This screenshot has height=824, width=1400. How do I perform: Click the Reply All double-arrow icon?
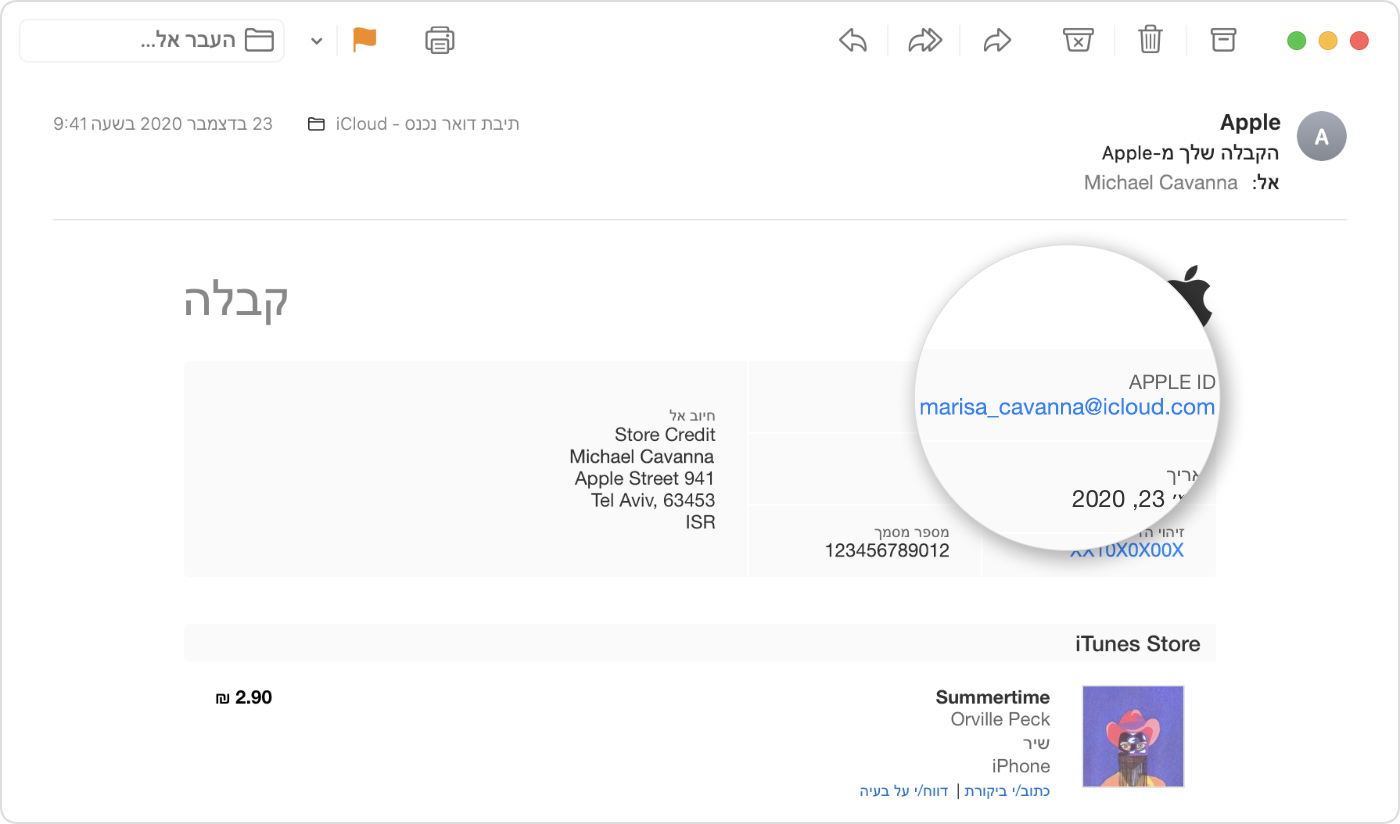point(925,40)
